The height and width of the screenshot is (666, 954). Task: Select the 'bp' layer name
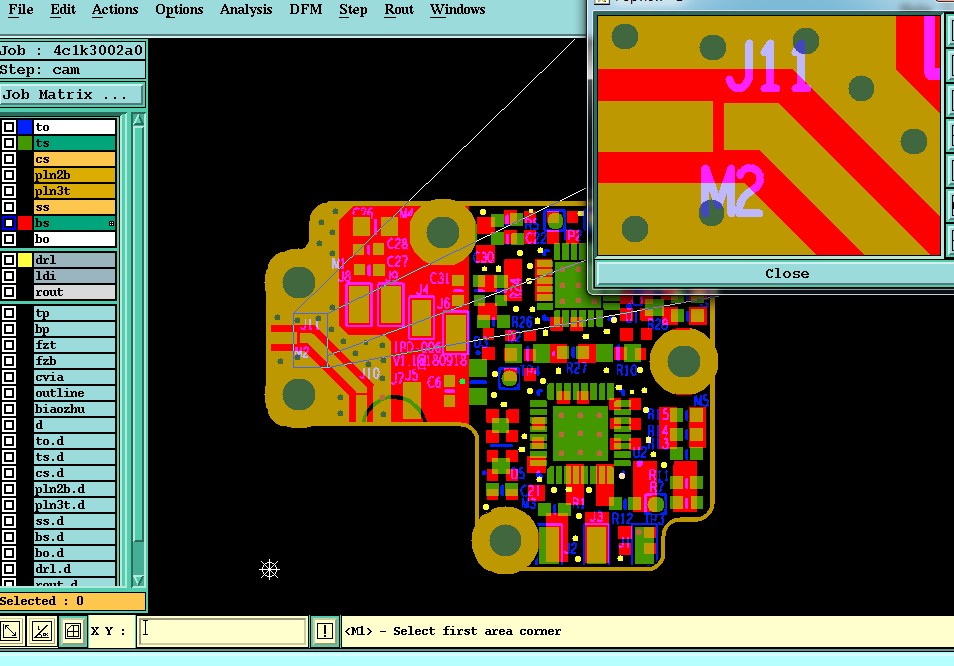74,329
